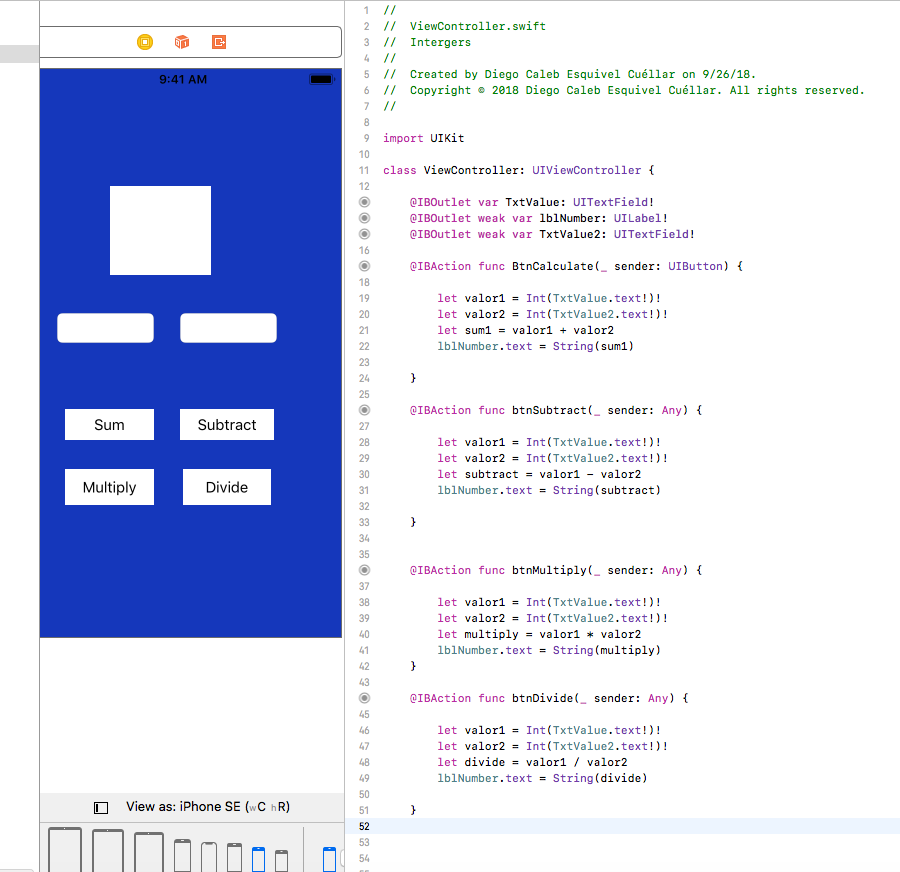Click the btnSubtract action connection circle
Image resolution: width=900 pixels, height=872 pixels.
(364, 410)
